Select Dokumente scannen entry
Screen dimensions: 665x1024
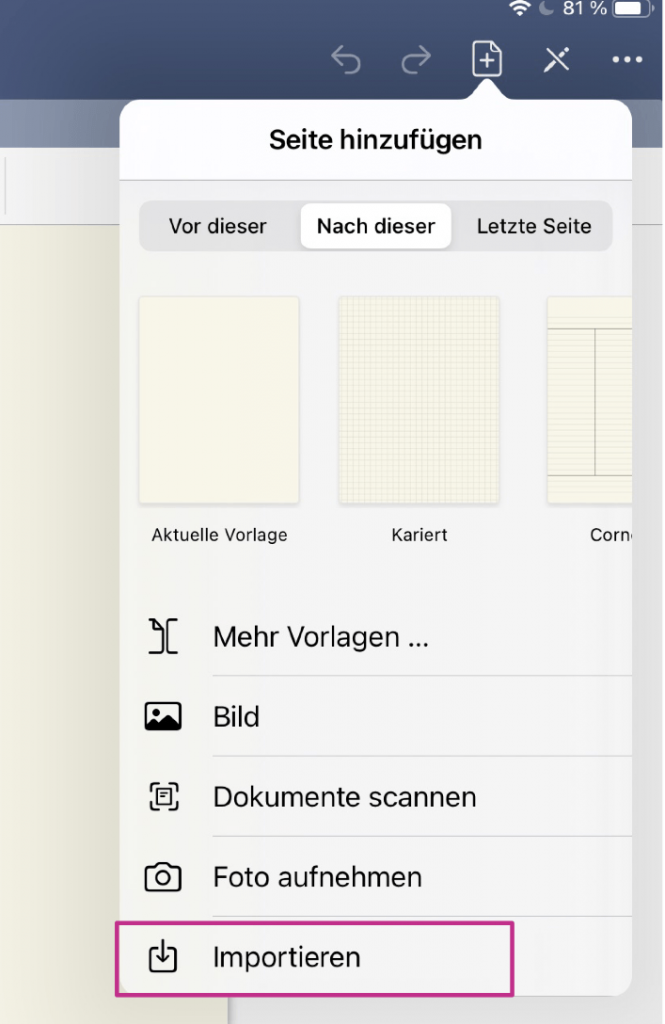click(376, 797)
